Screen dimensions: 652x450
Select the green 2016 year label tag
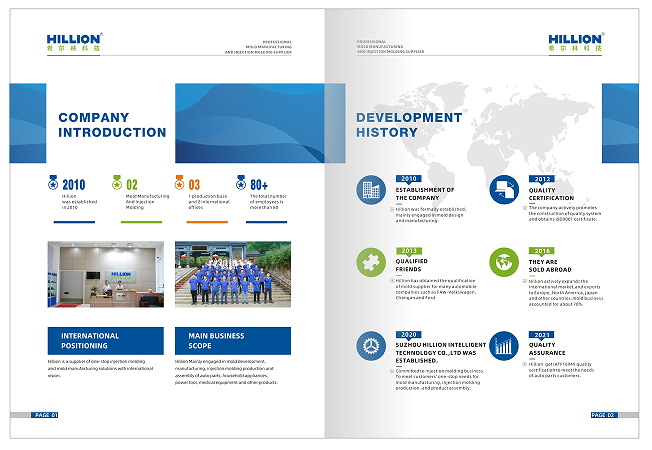(x=541, y=251)
